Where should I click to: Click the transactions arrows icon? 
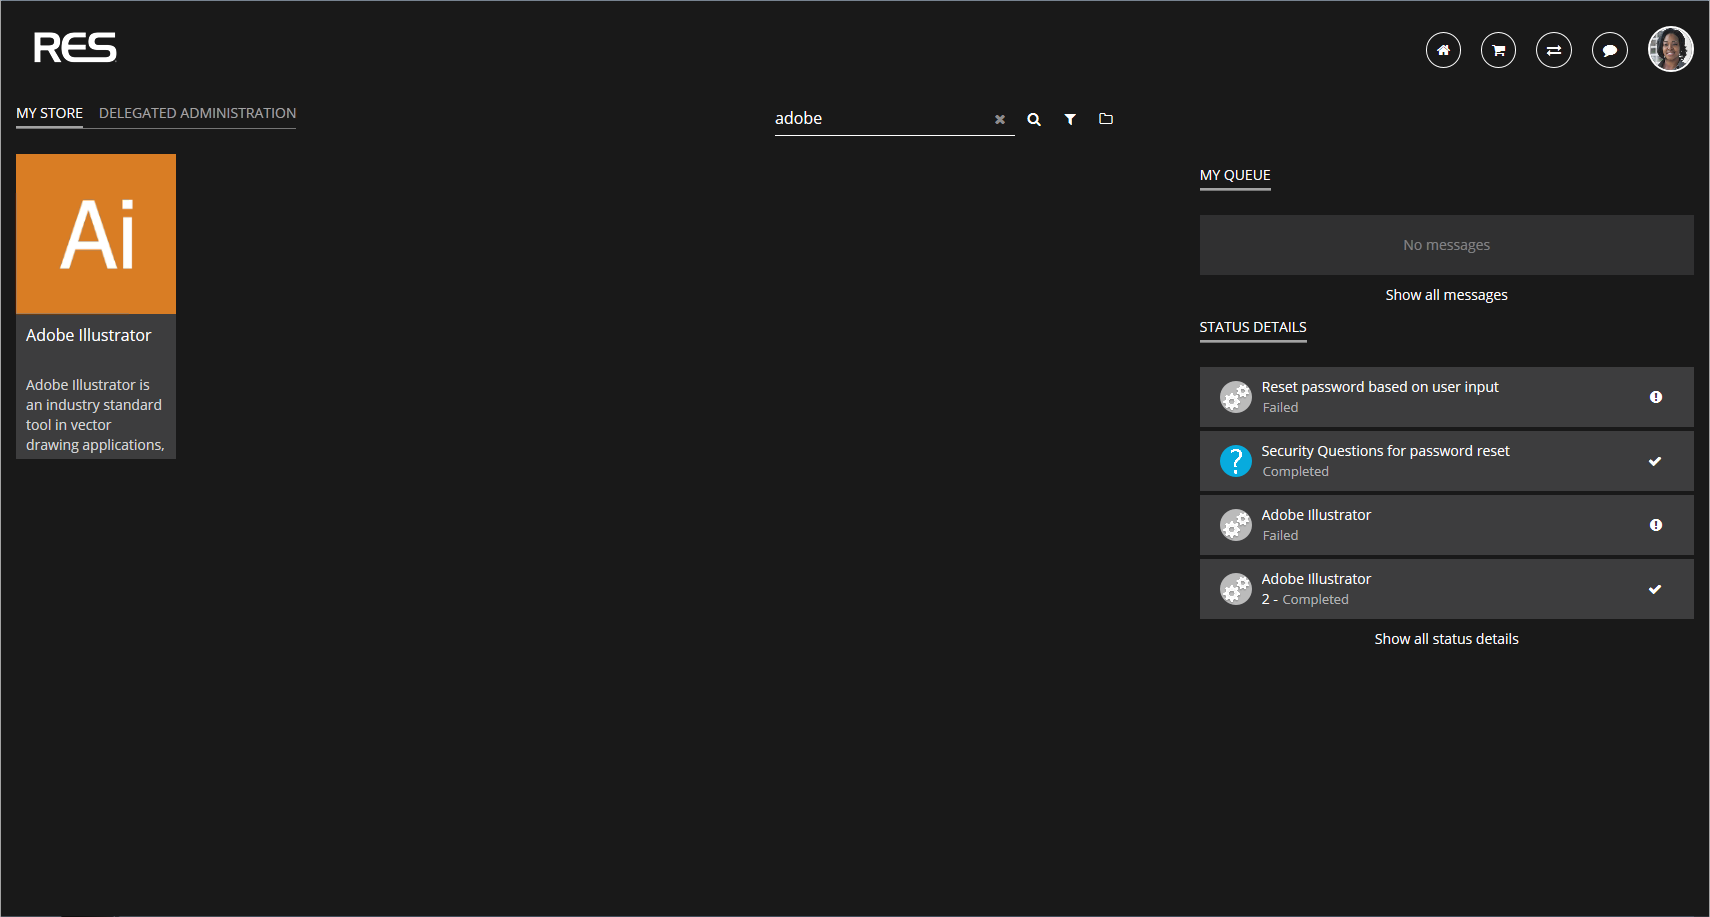pos(1554,50)
